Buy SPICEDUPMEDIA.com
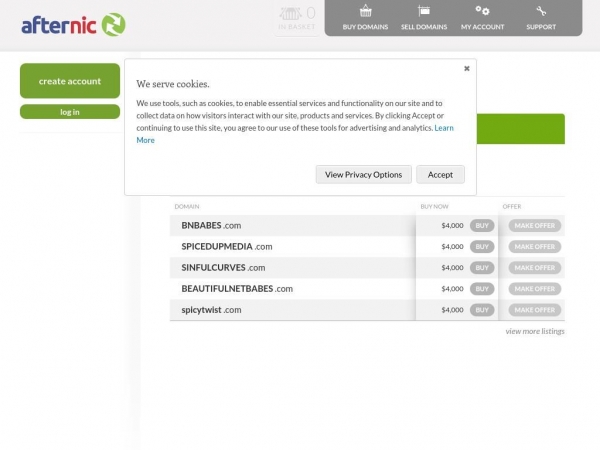600x450 pixels. [x=482, y=246]
